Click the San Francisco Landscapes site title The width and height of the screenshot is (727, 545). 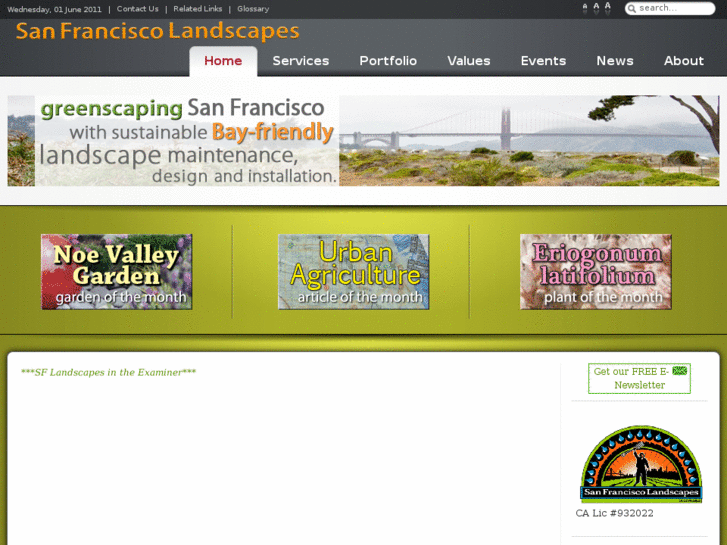pos(158,32)
